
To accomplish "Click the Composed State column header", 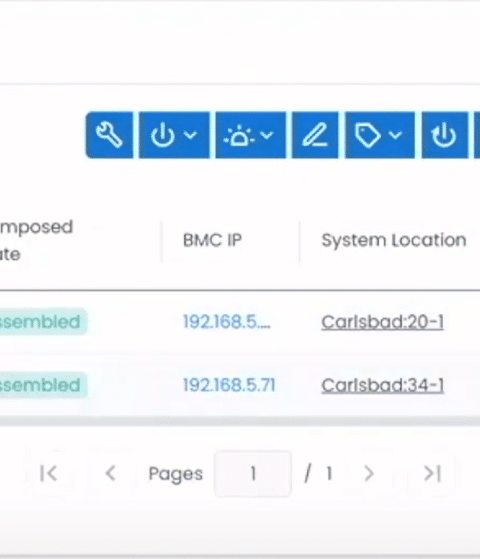I will tap(36, 240).
